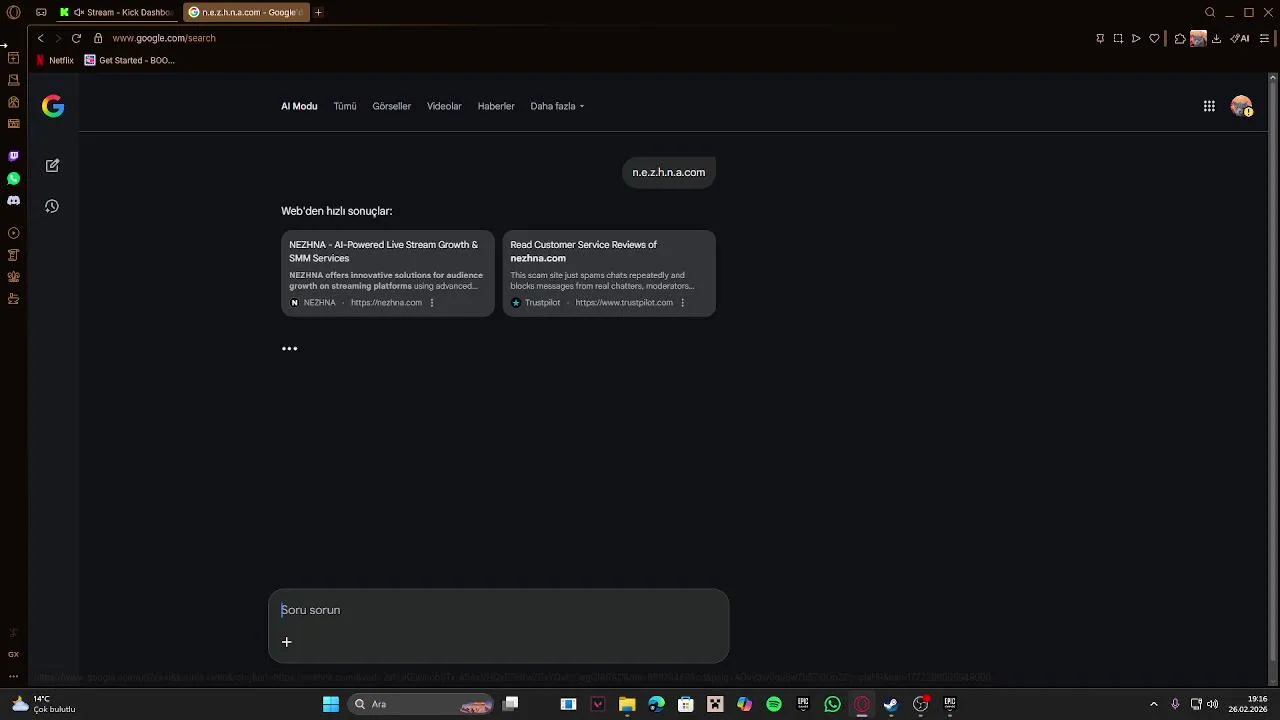Start a new AI Mode chat with the pencil icon
This screenshot has height=720, width=1280.
[52, 165]
